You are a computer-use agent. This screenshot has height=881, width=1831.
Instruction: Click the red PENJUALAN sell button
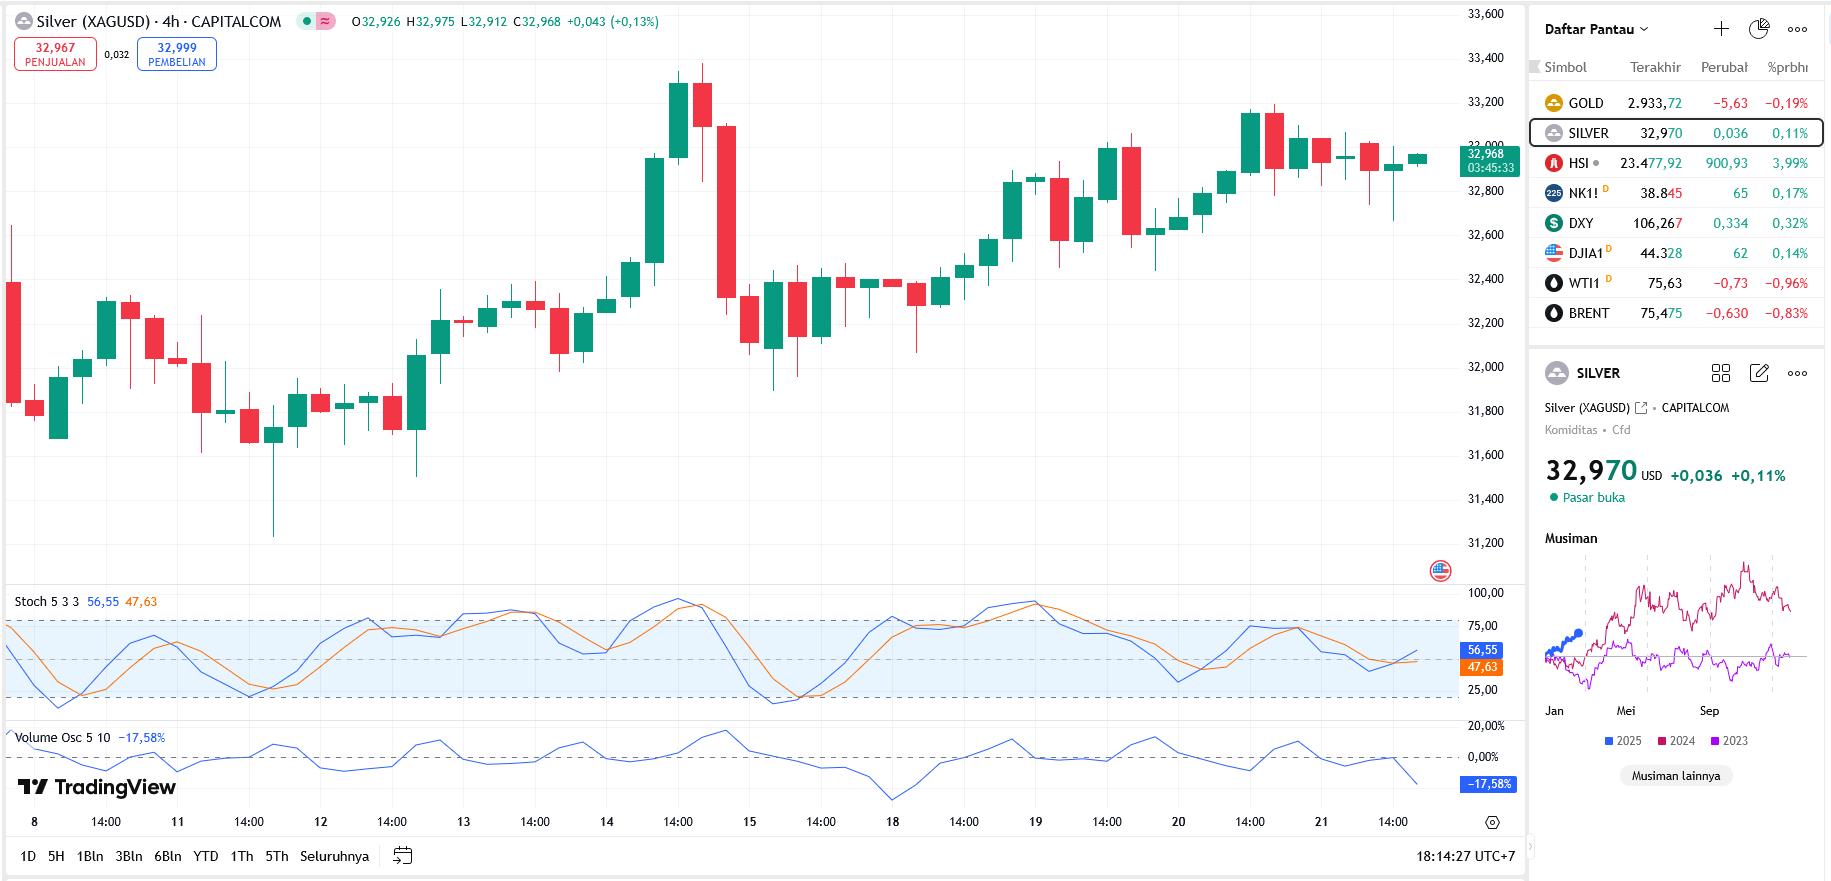55,54
